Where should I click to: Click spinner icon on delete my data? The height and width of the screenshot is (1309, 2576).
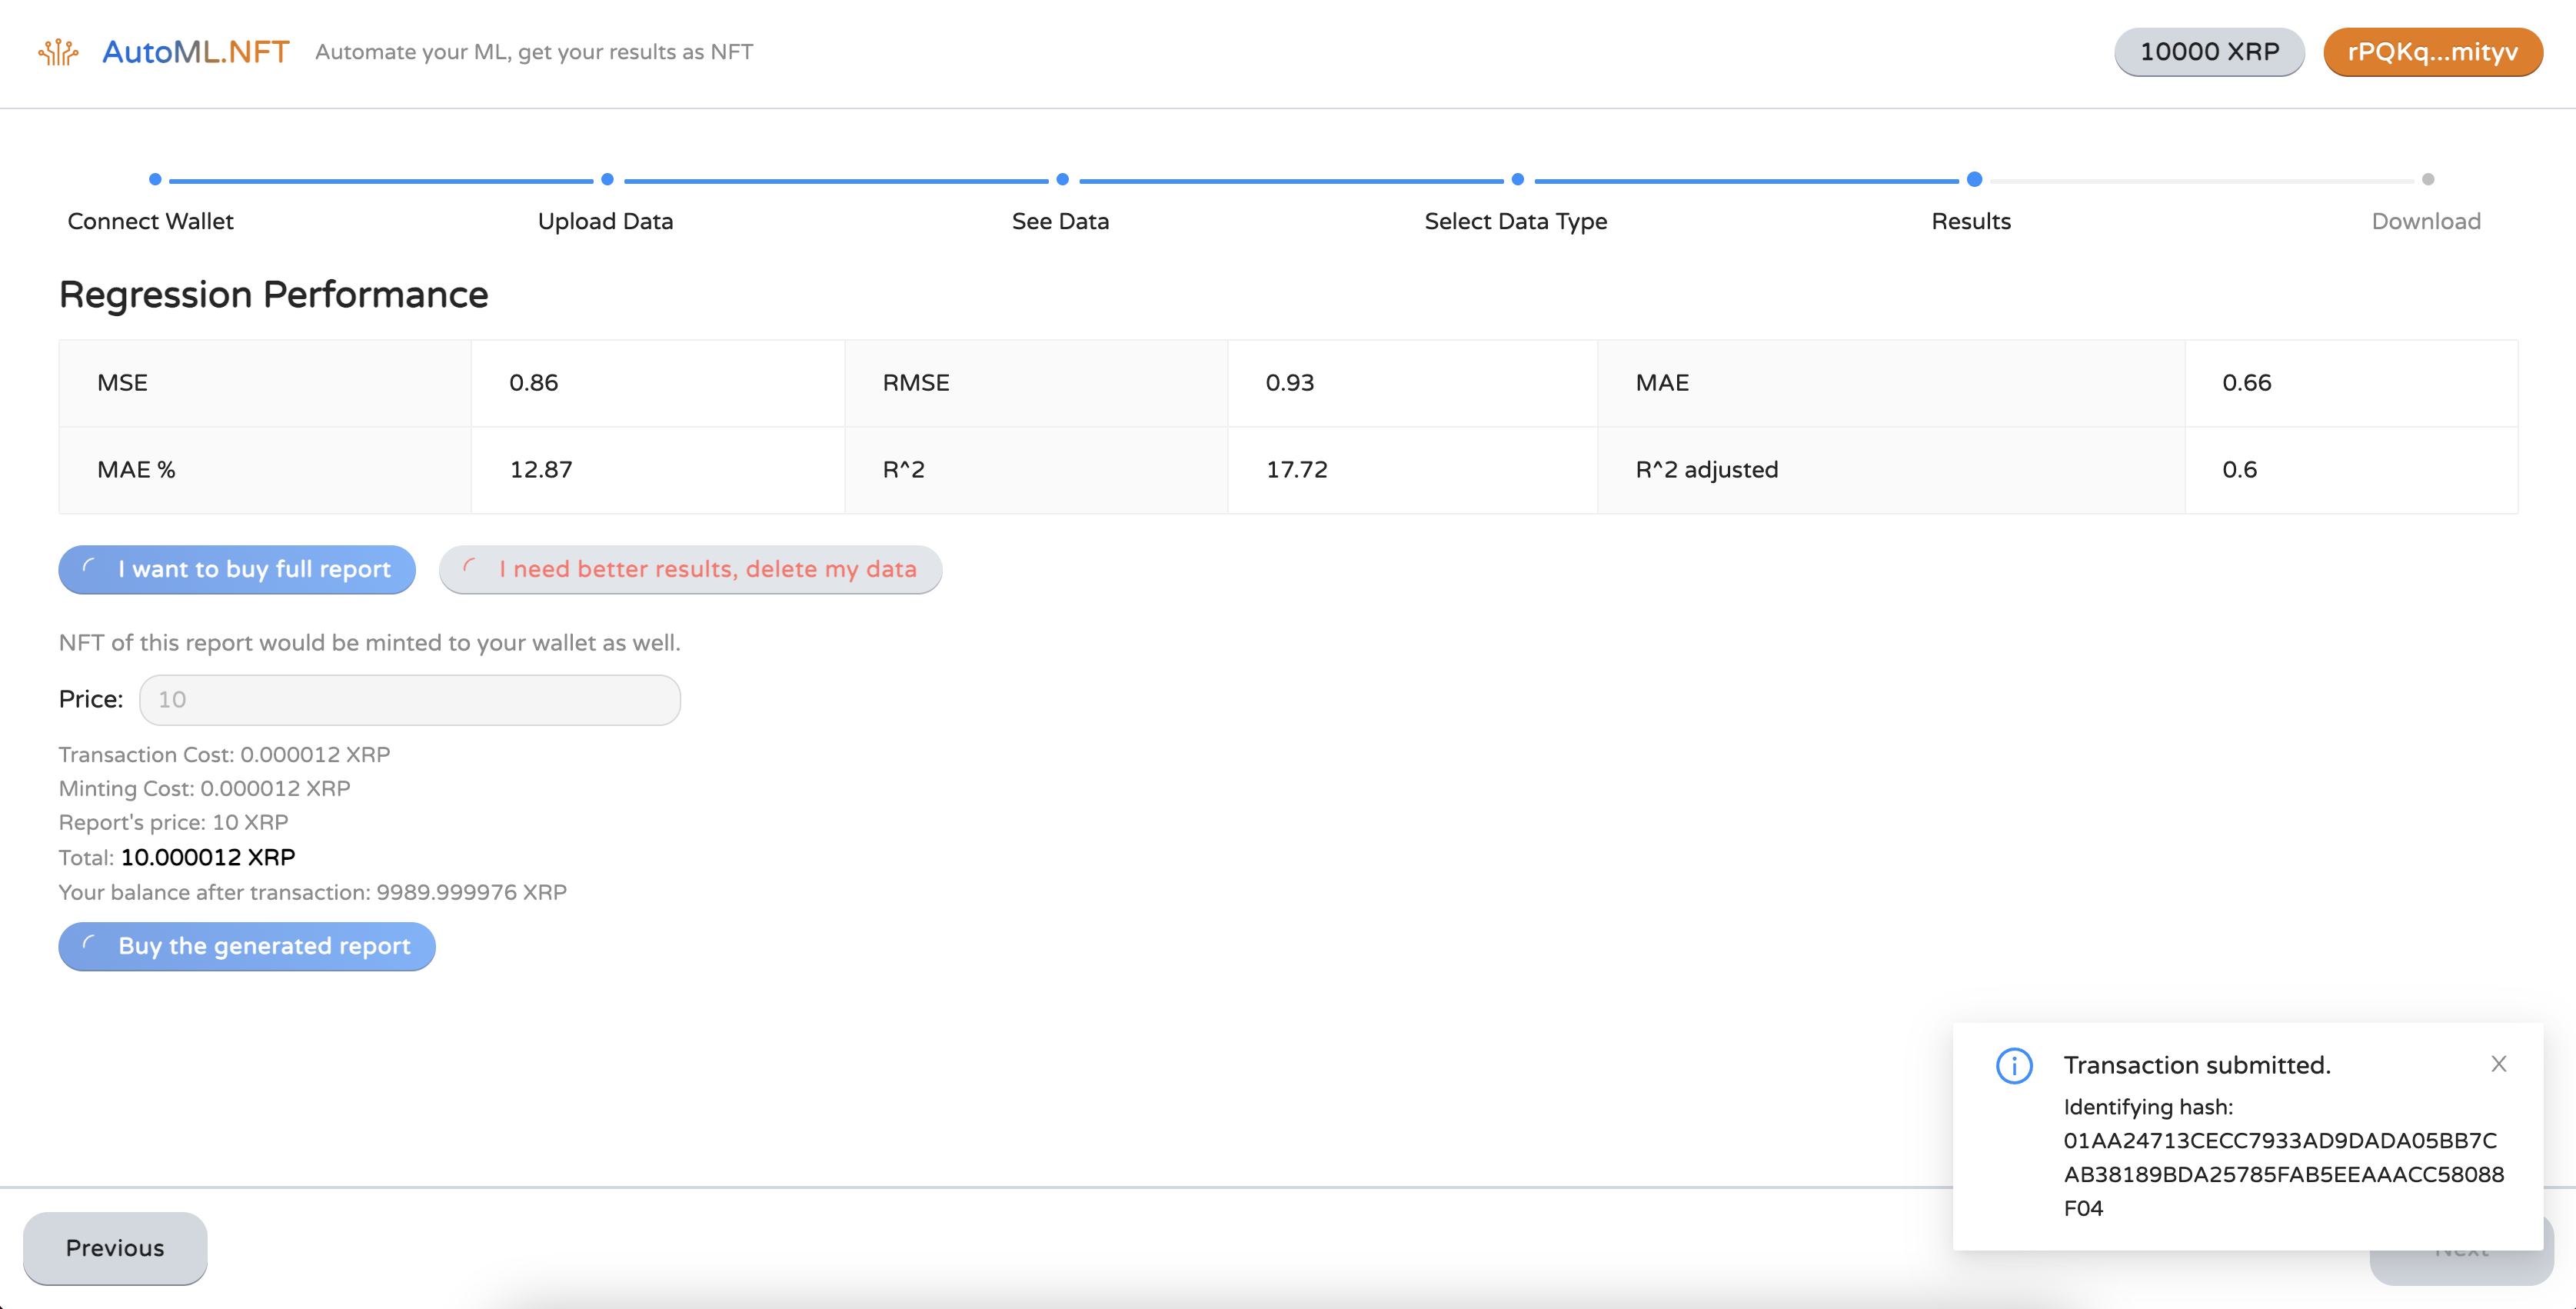click(469, 567)
